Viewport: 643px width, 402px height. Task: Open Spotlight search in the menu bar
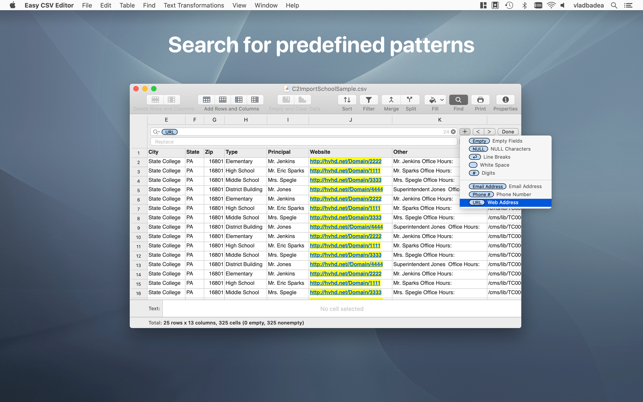click(x=614, y=5)
